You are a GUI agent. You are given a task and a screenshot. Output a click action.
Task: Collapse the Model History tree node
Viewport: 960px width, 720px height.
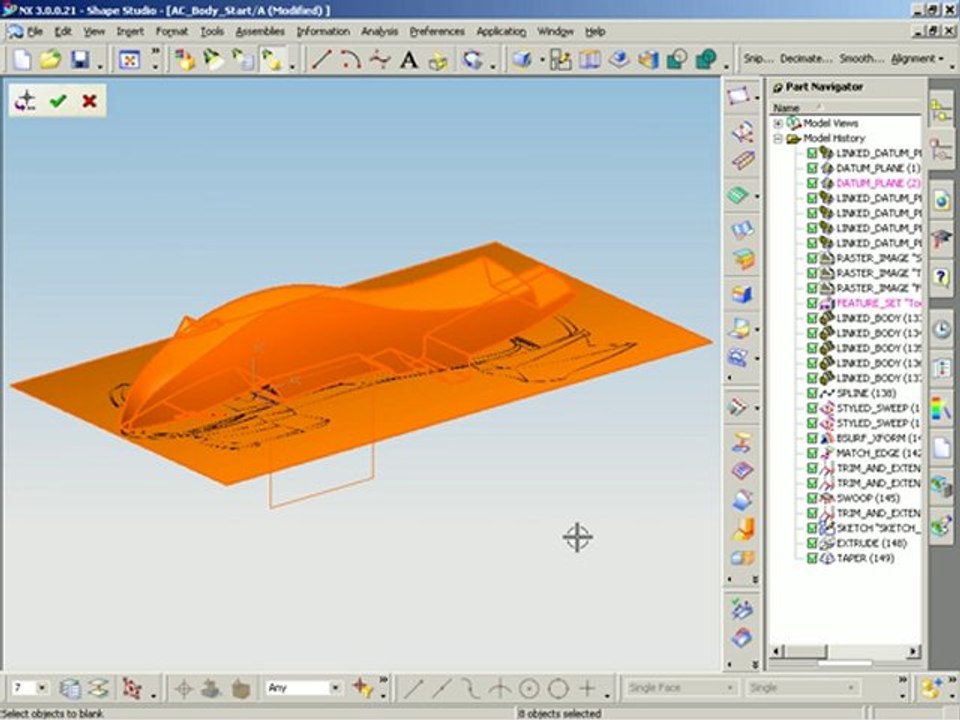(x=778, y=138)
